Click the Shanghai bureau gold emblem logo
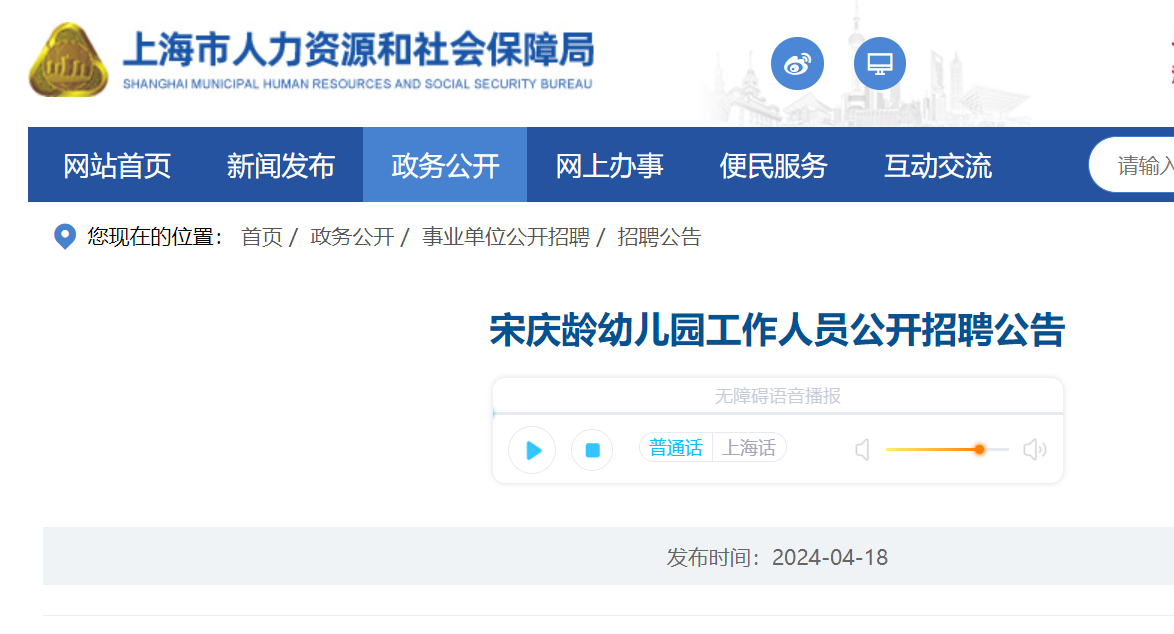Image resolution: width=1174 pixels, height=634 pixels. point(68,60)
